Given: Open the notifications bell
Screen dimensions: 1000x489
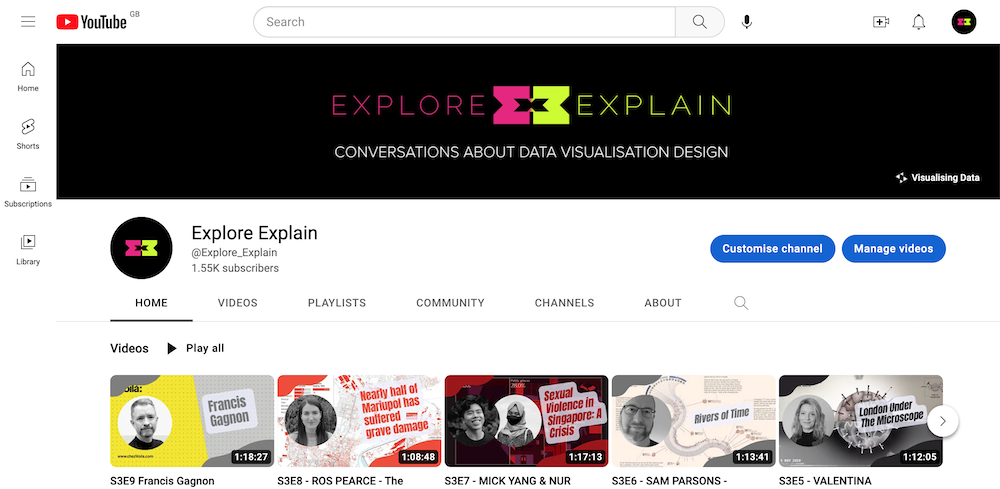Looking at the screenshot, I should (x=918, y=22).
